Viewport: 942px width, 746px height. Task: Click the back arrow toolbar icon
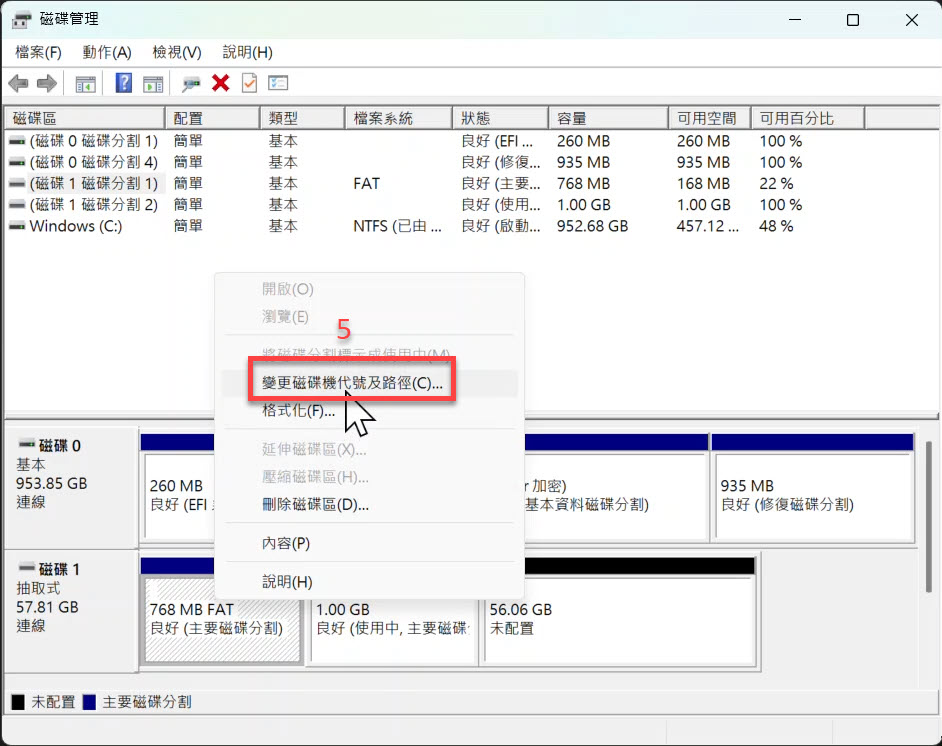coord(18,84)
